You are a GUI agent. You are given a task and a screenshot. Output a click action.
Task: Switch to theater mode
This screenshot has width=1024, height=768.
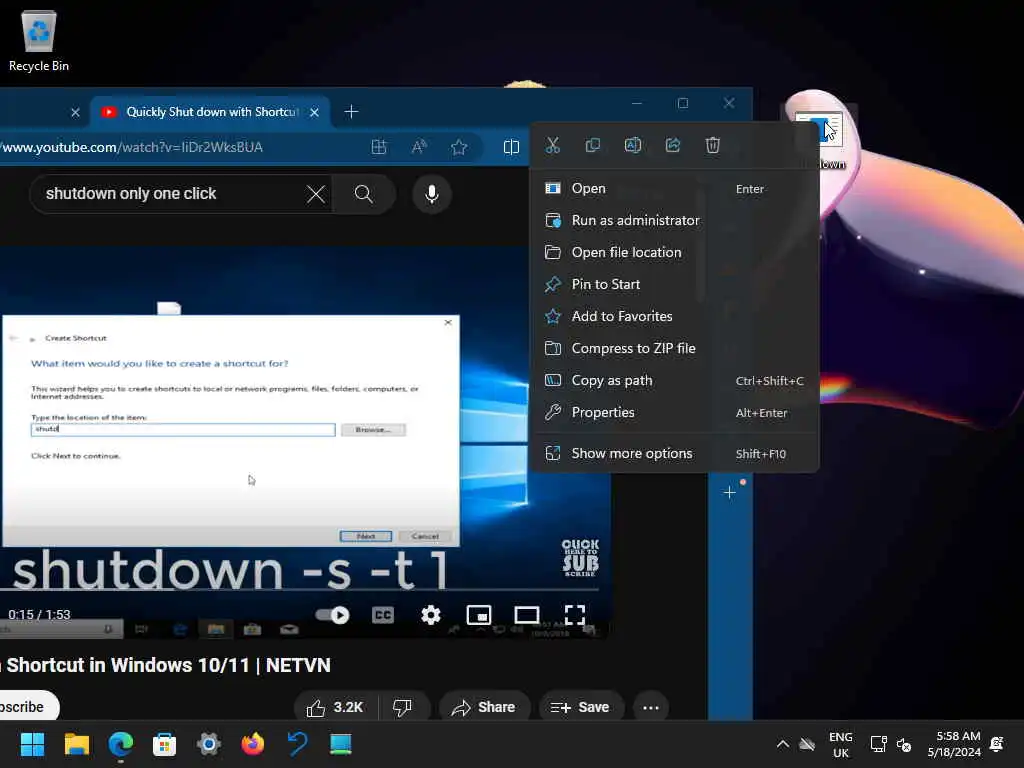527,615
